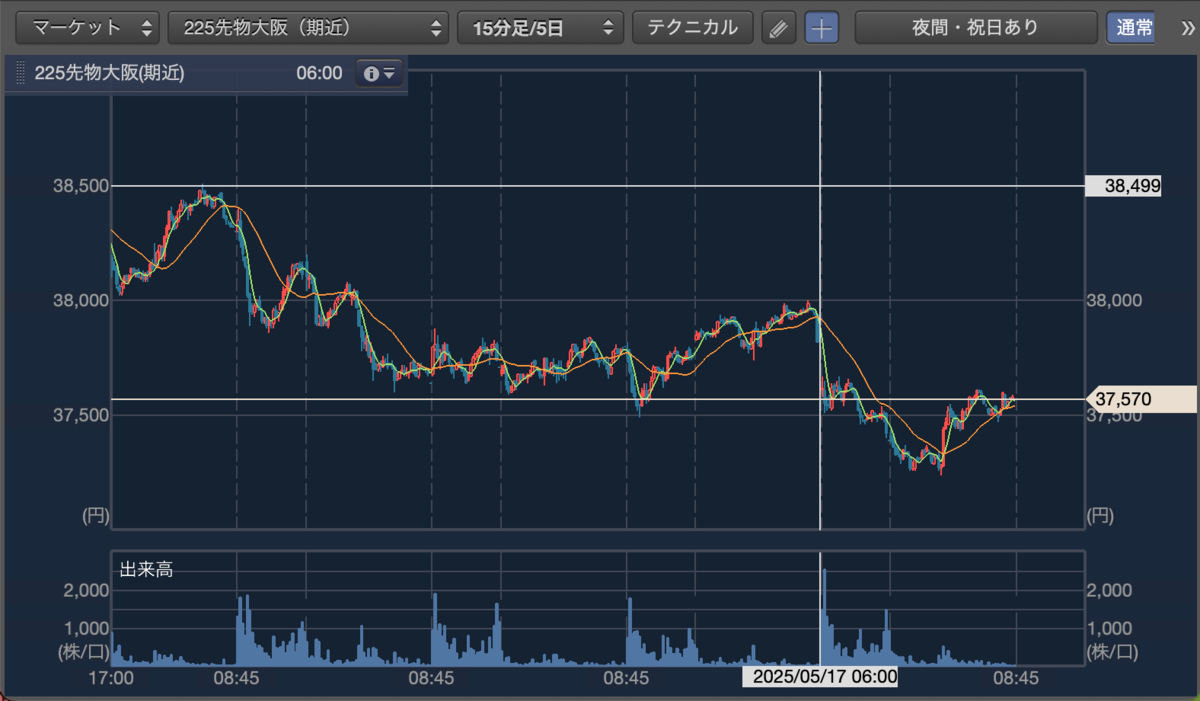Screen dimensions: 1200x701
Task: Click the 17:00 time axis label
Action: (111, 677)
